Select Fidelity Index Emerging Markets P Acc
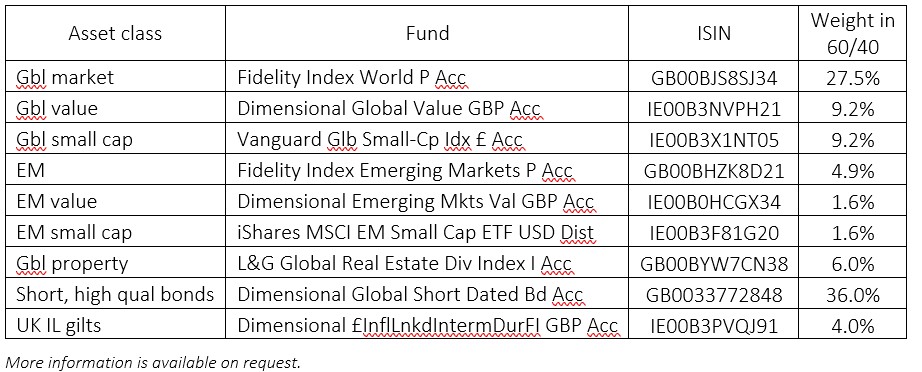This screenshot has height=372, width=922. pos(427,170)
